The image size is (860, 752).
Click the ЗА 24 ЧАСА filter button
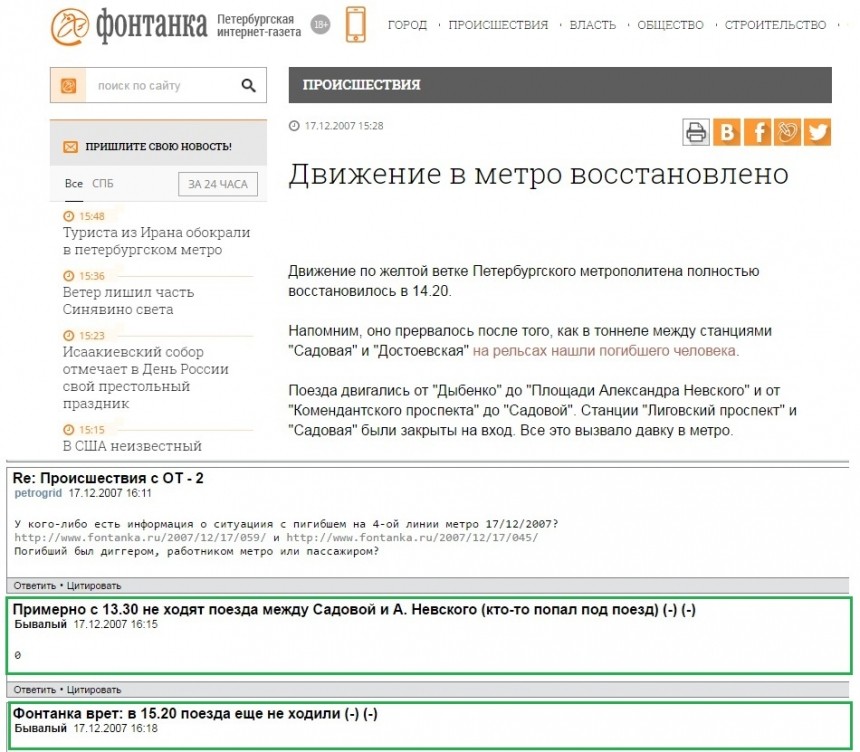pyautogui.click(x=216, y=184)
